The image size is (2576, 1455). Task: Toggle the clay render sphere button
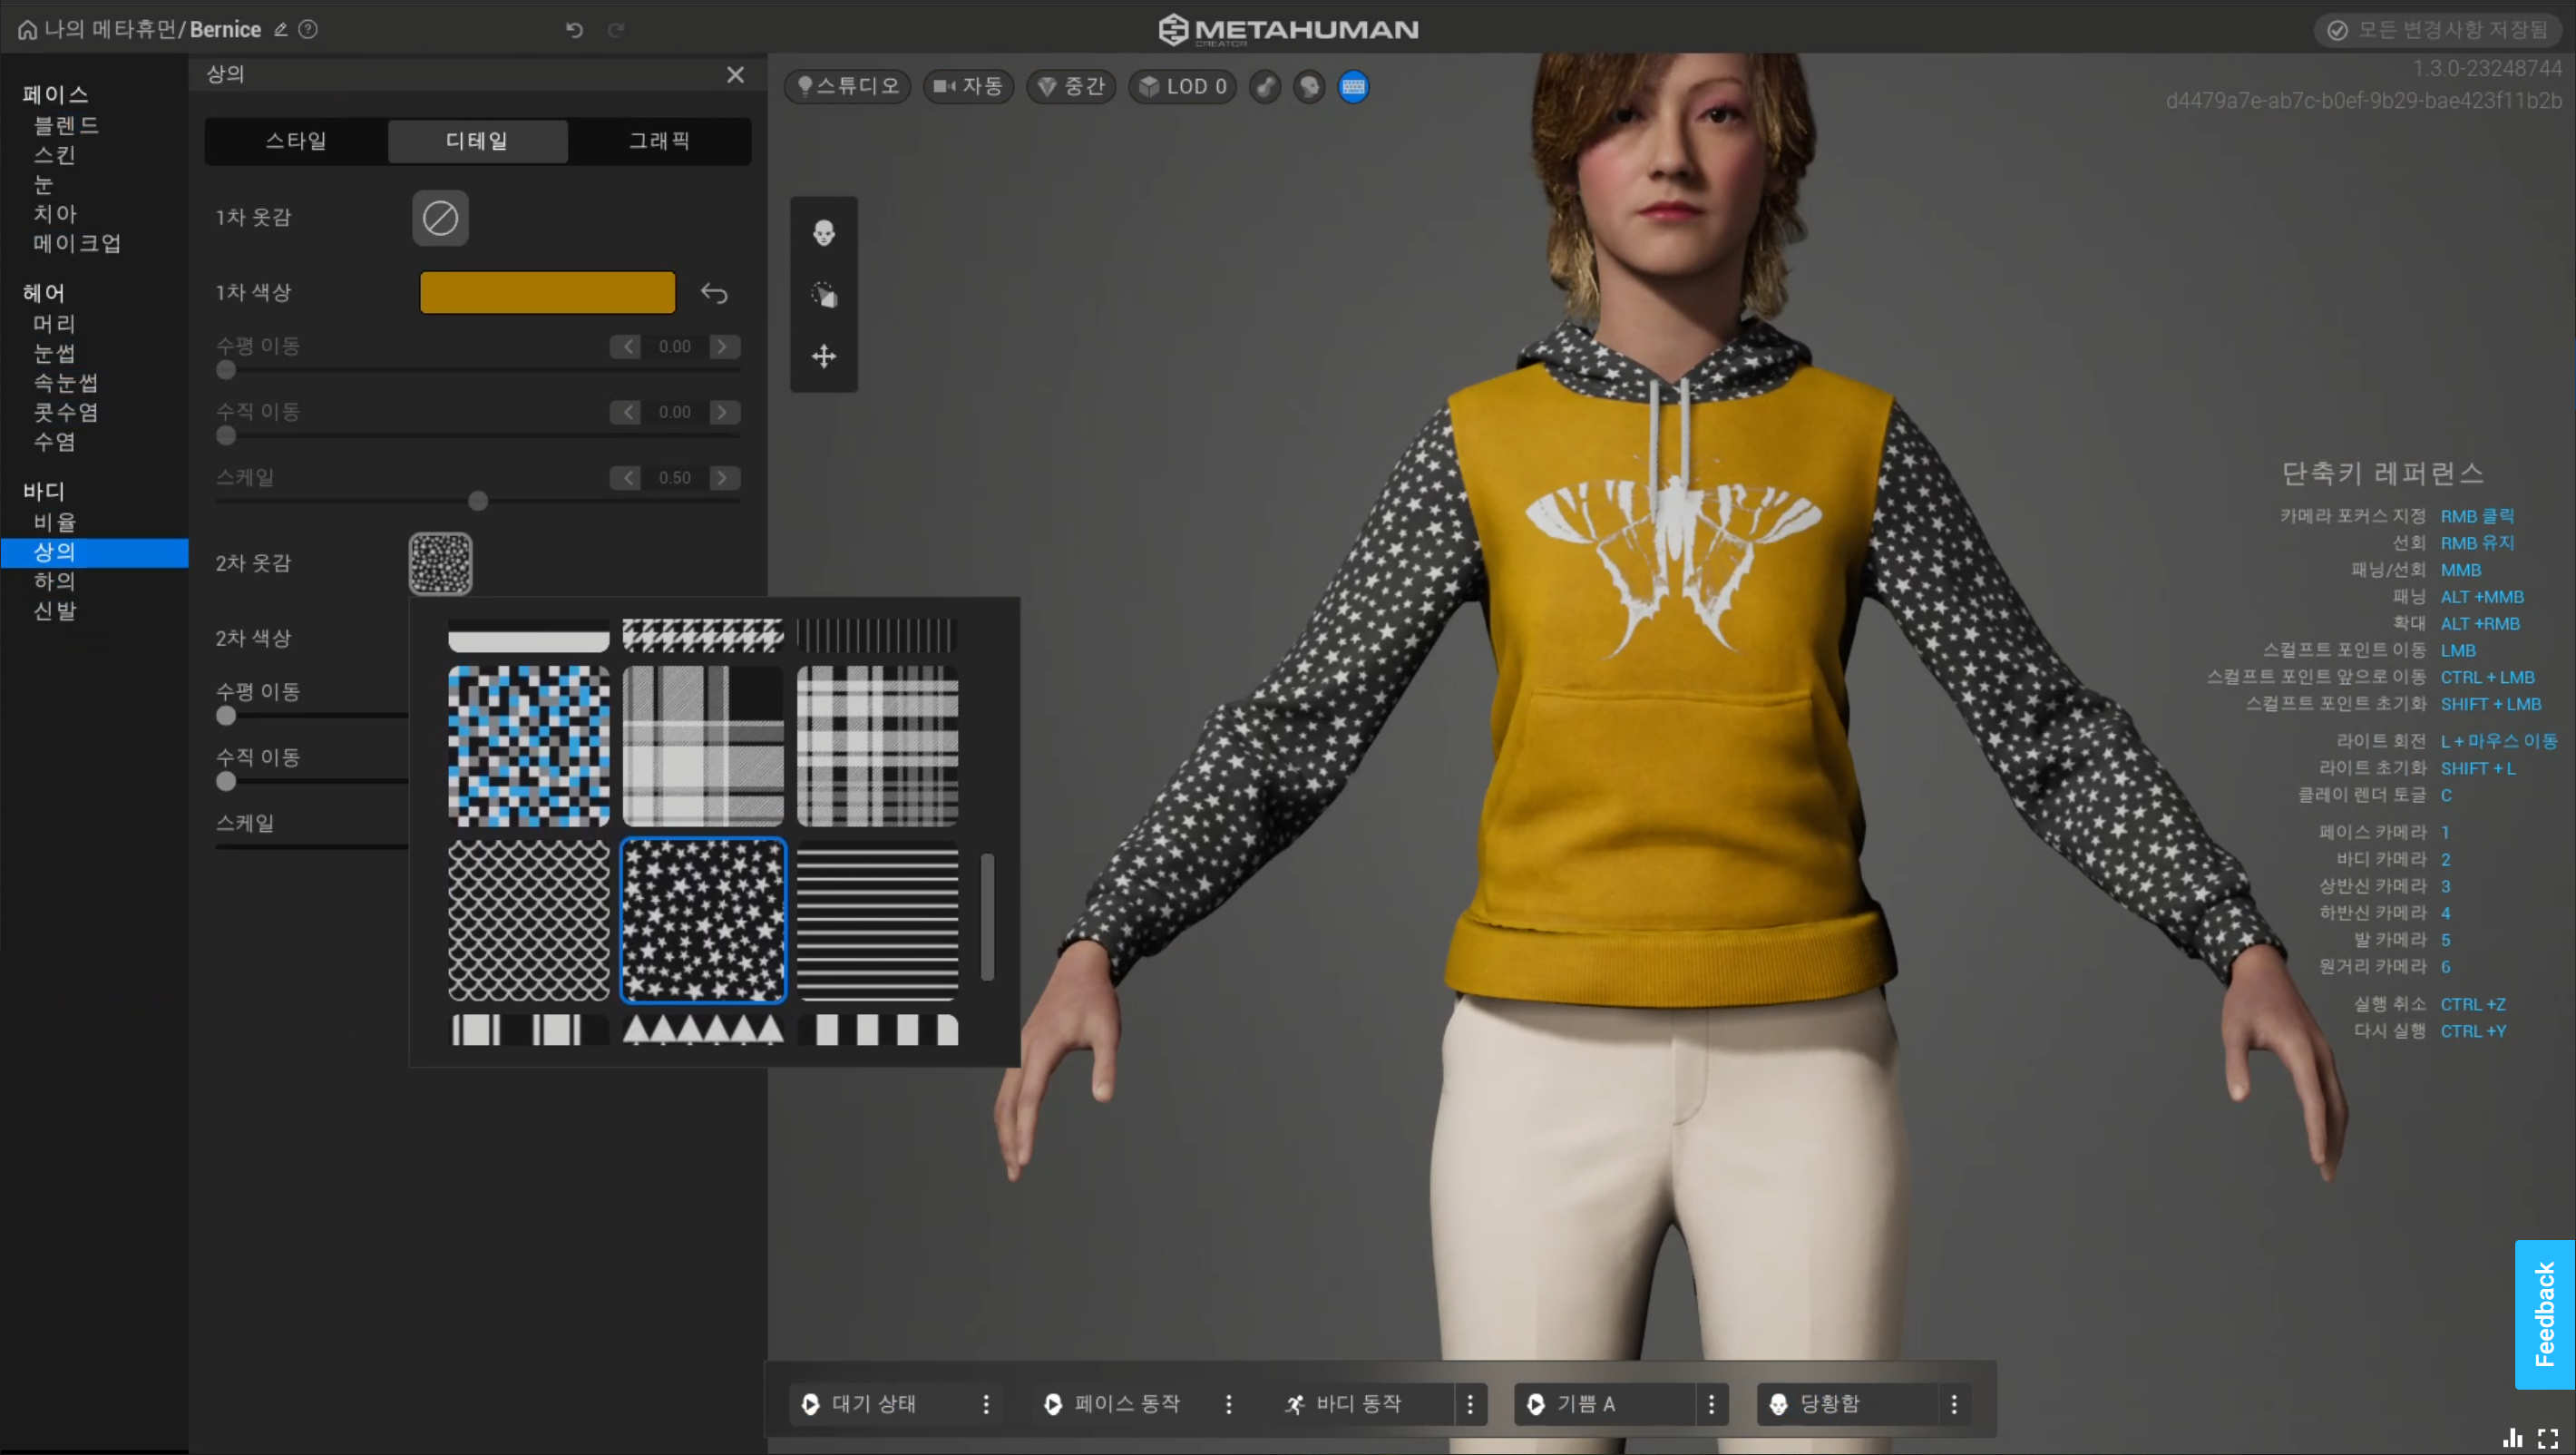pyautogui.click(x=1309, y=87)
